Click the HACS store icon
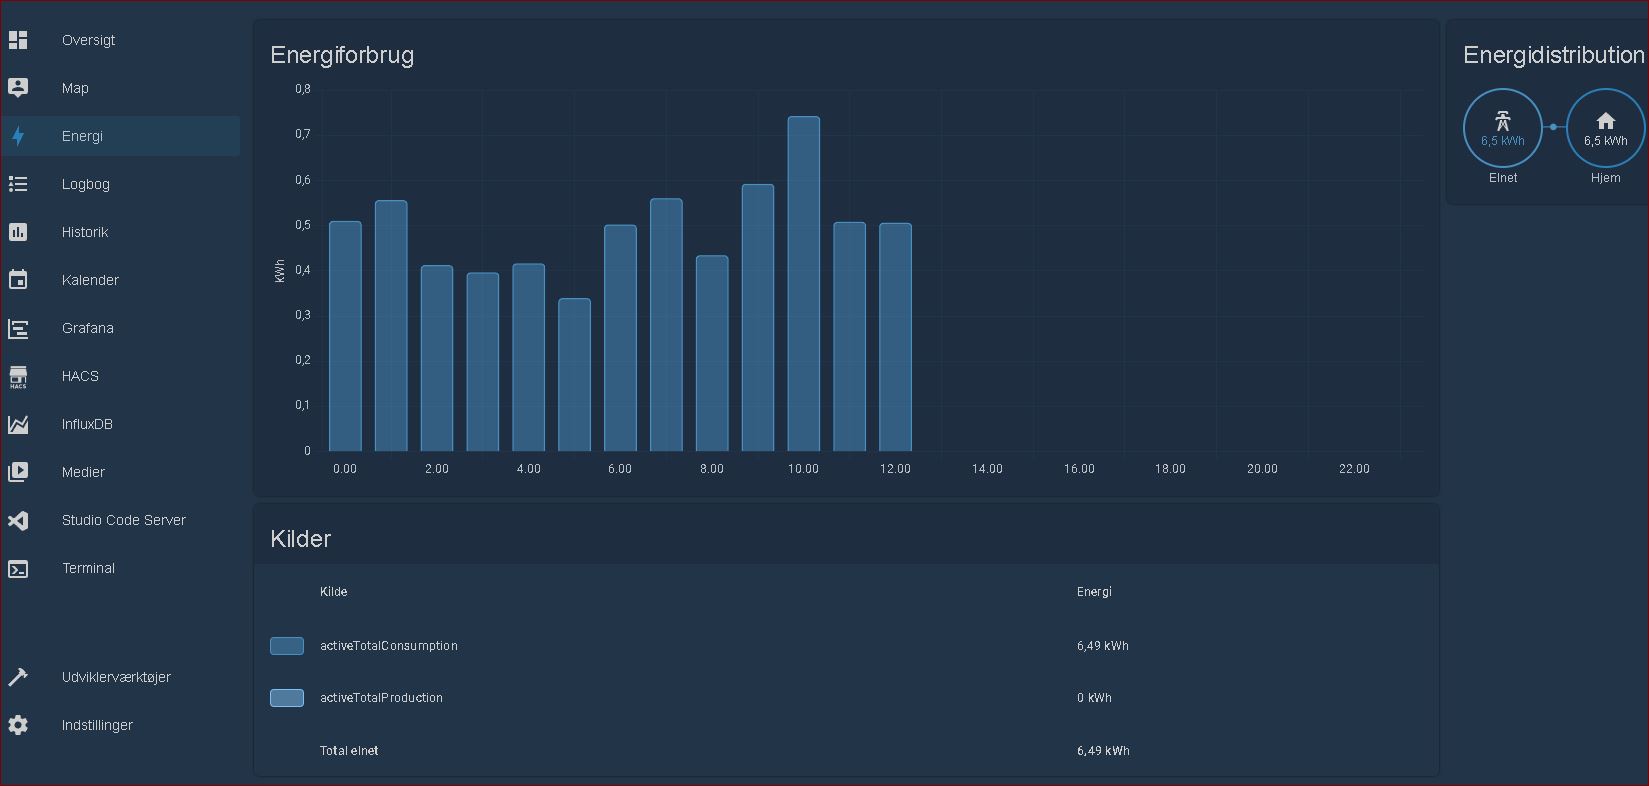 tap(18, 376)
